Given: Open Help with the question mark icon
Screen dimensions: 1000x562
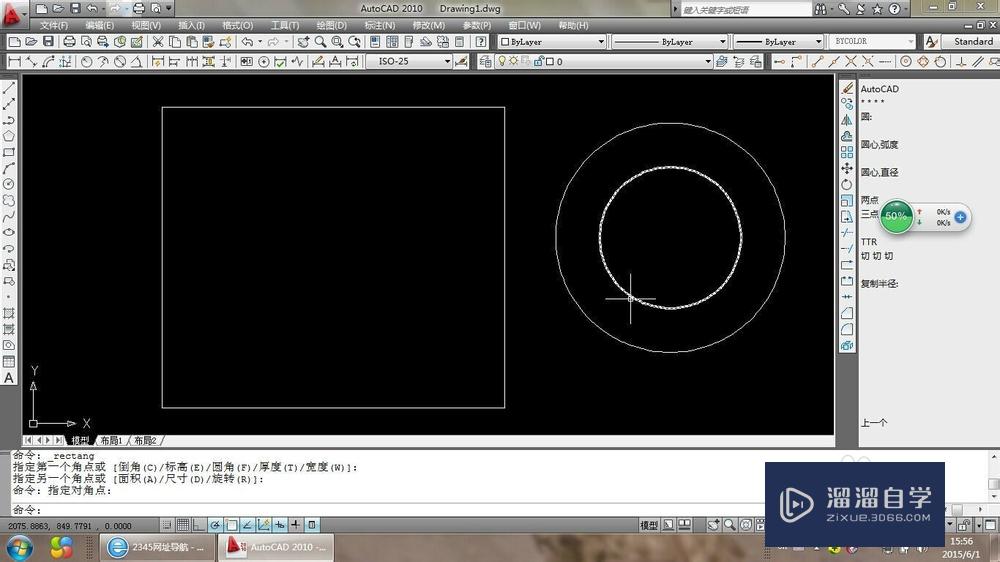Looking at the screenshot, I should coord(481,42).
